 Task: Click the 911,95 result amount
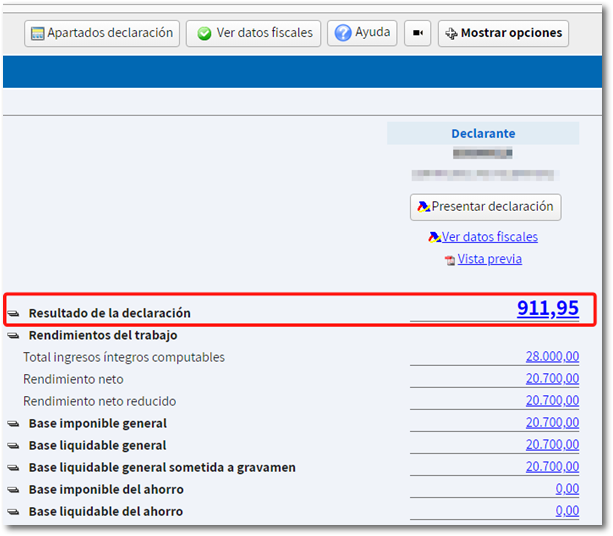pyautogui.click(x=547, y=308)
